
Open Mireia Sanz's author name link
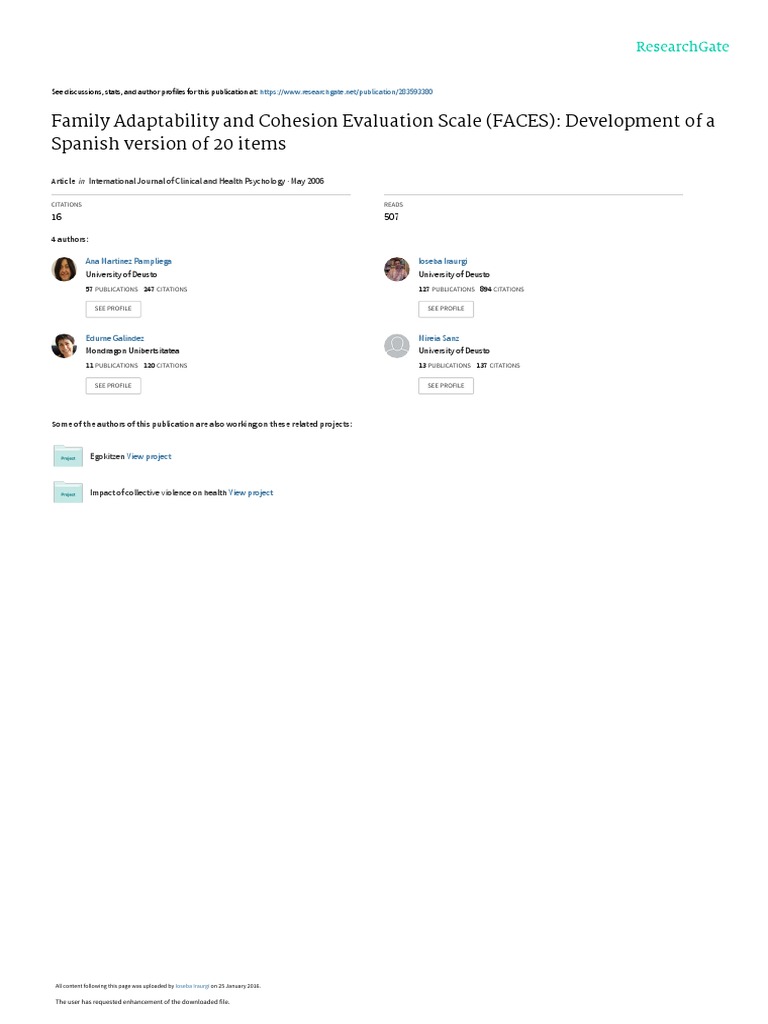pyautogui.click(x=439, y=338)
